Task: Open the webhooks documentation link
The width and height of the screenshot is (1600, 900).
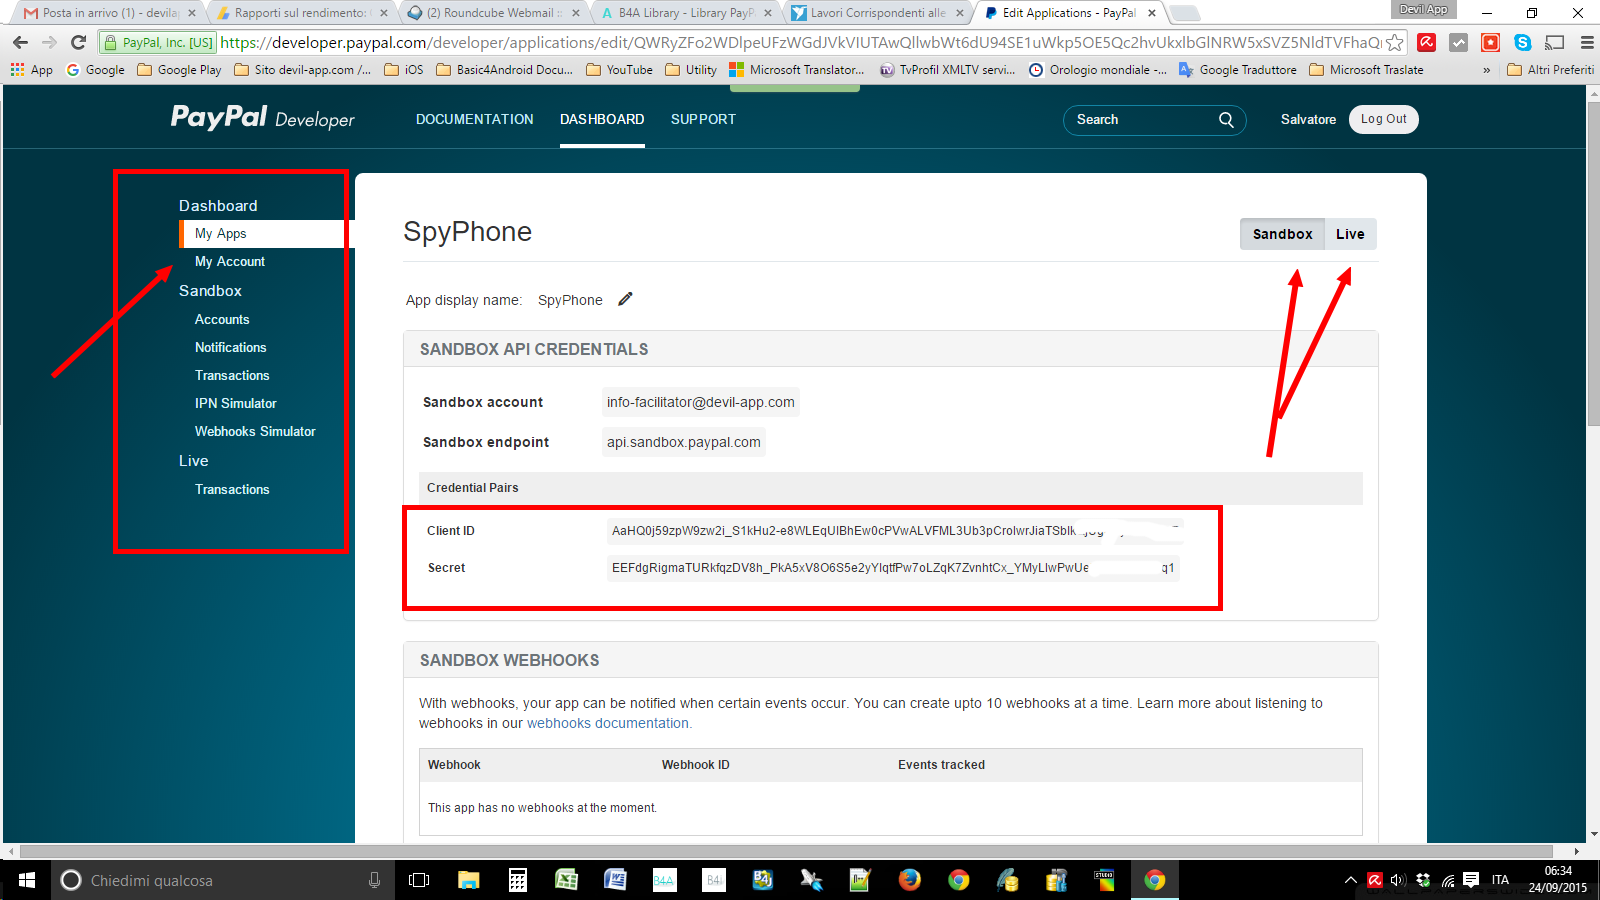Action: [x=608, y=723]
